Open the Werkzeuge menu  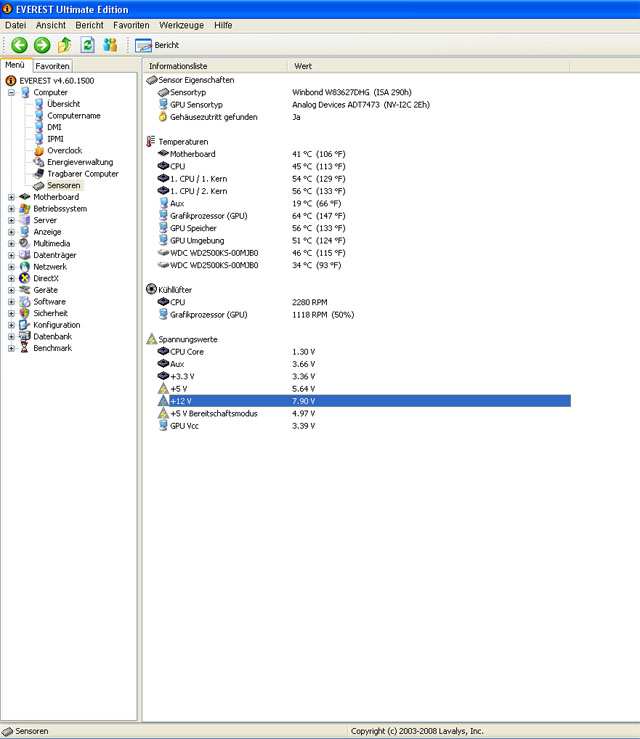(181, 25)
